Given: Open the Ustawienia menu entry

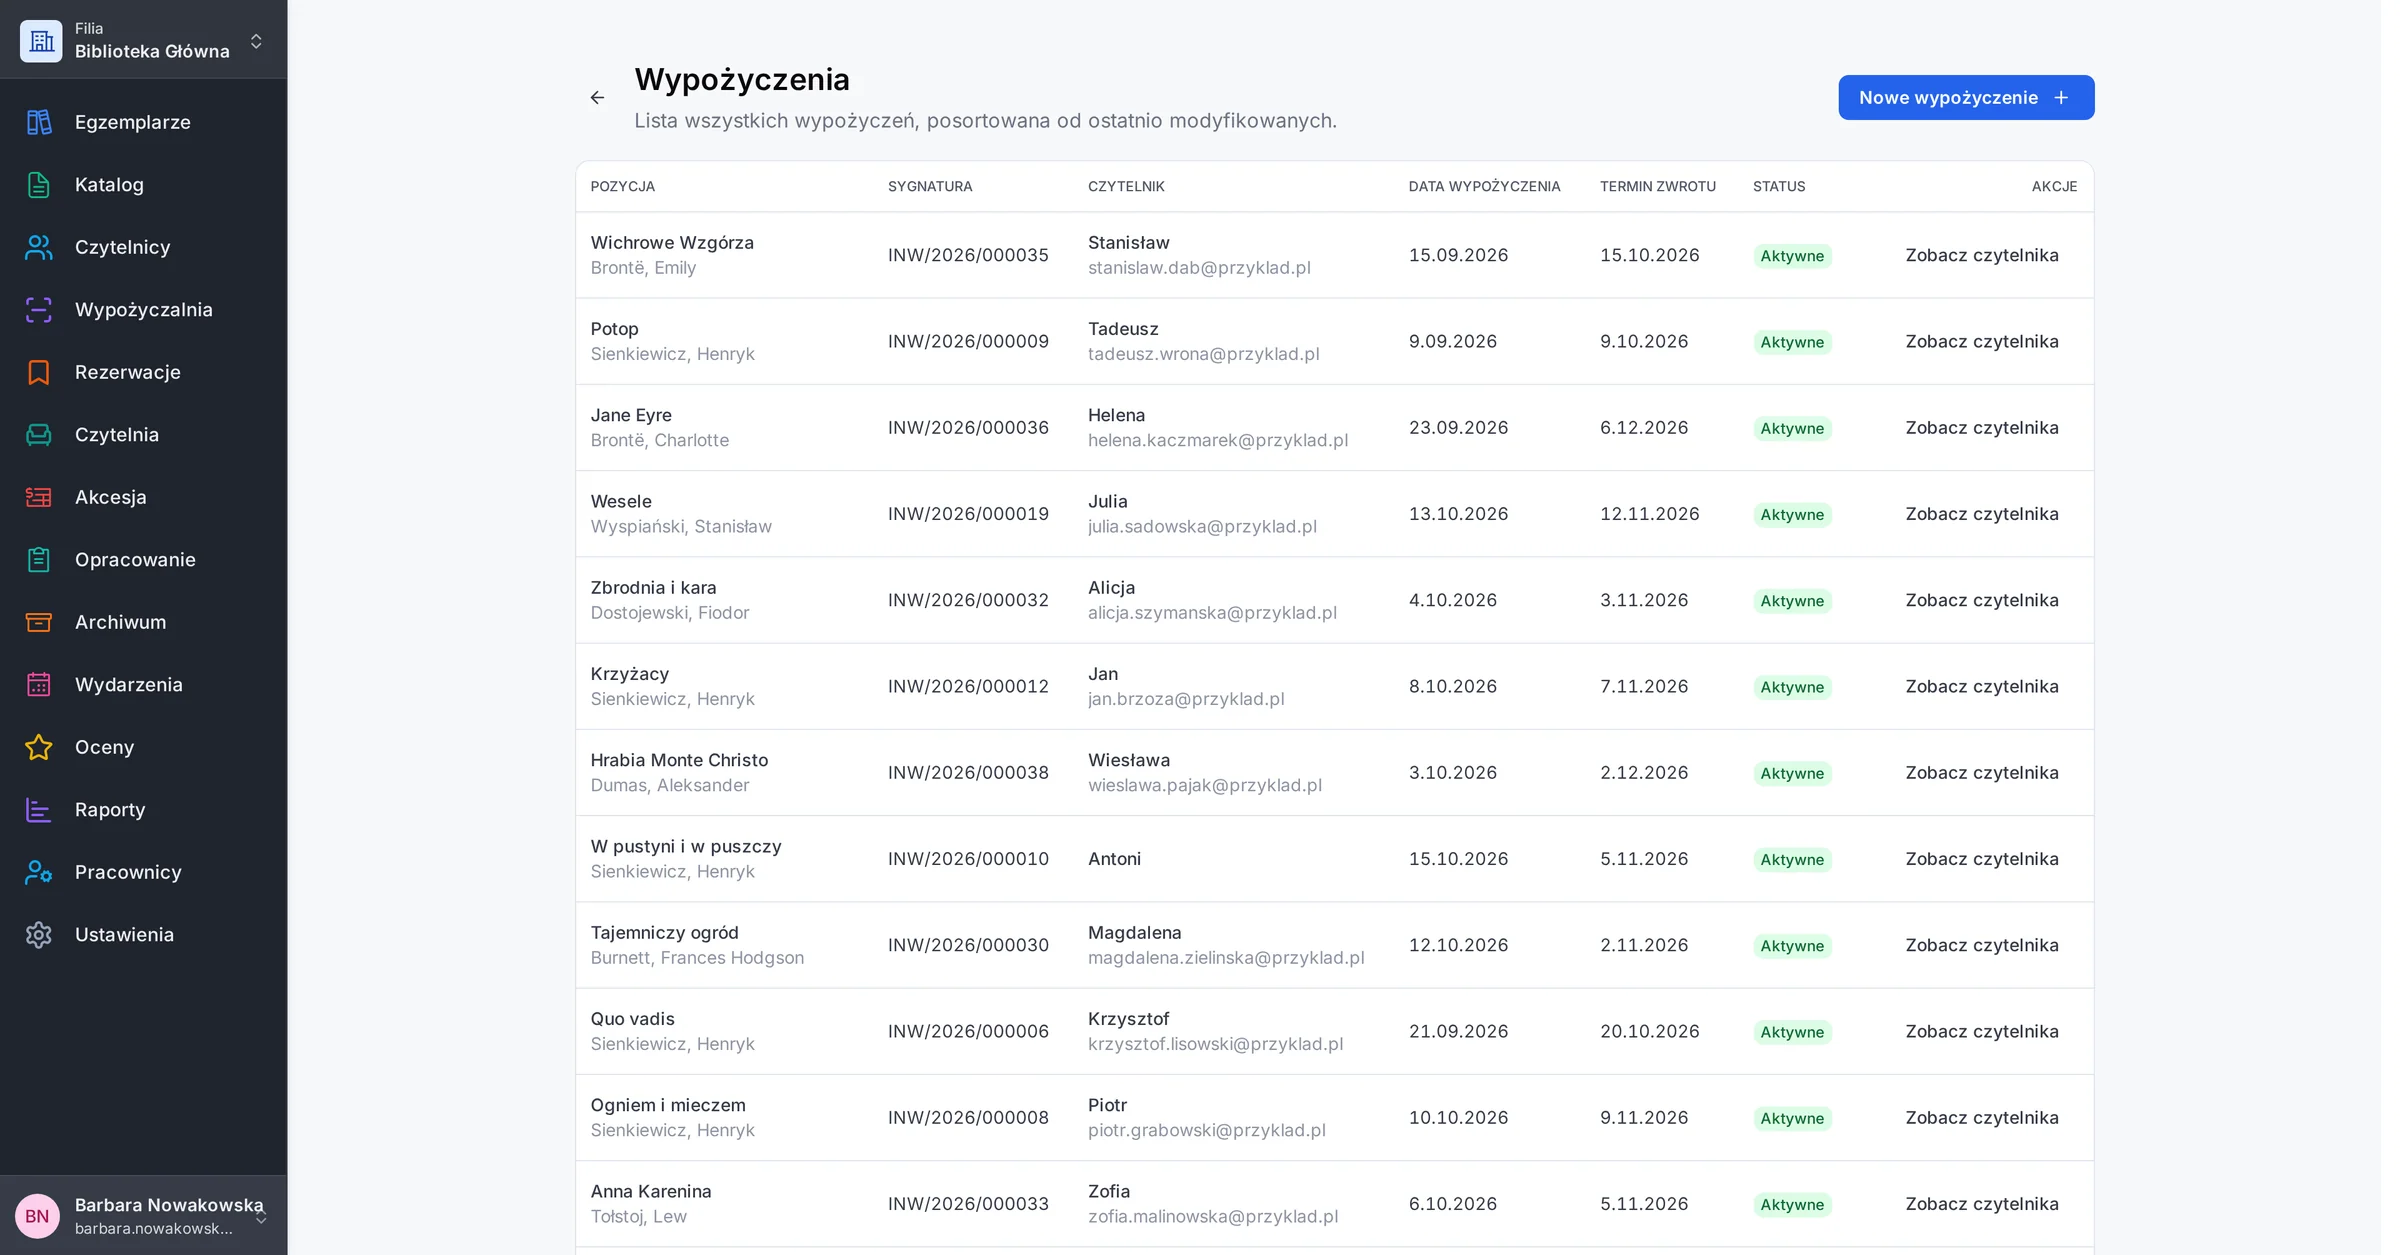Looking at the screenshot, I should click(144, 935).
